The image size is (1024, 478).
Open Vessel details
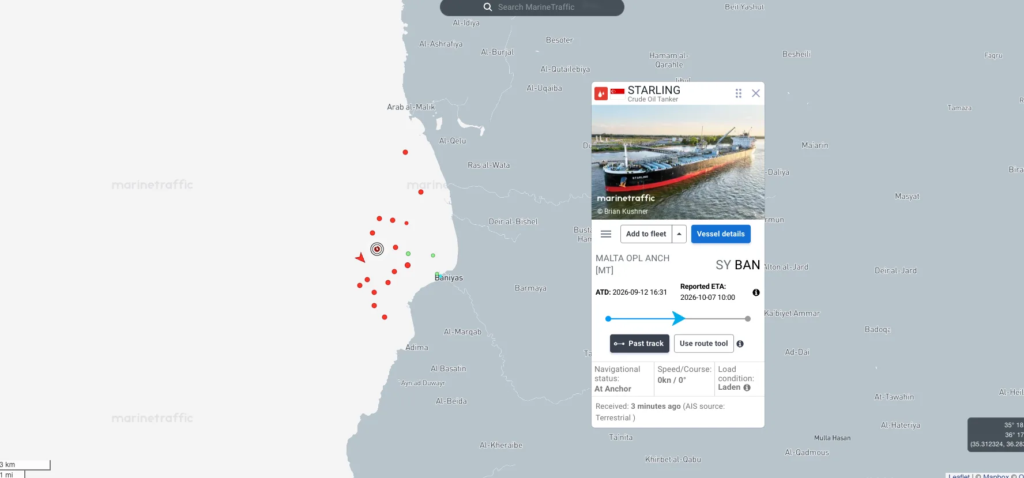[x=721, y=234]
